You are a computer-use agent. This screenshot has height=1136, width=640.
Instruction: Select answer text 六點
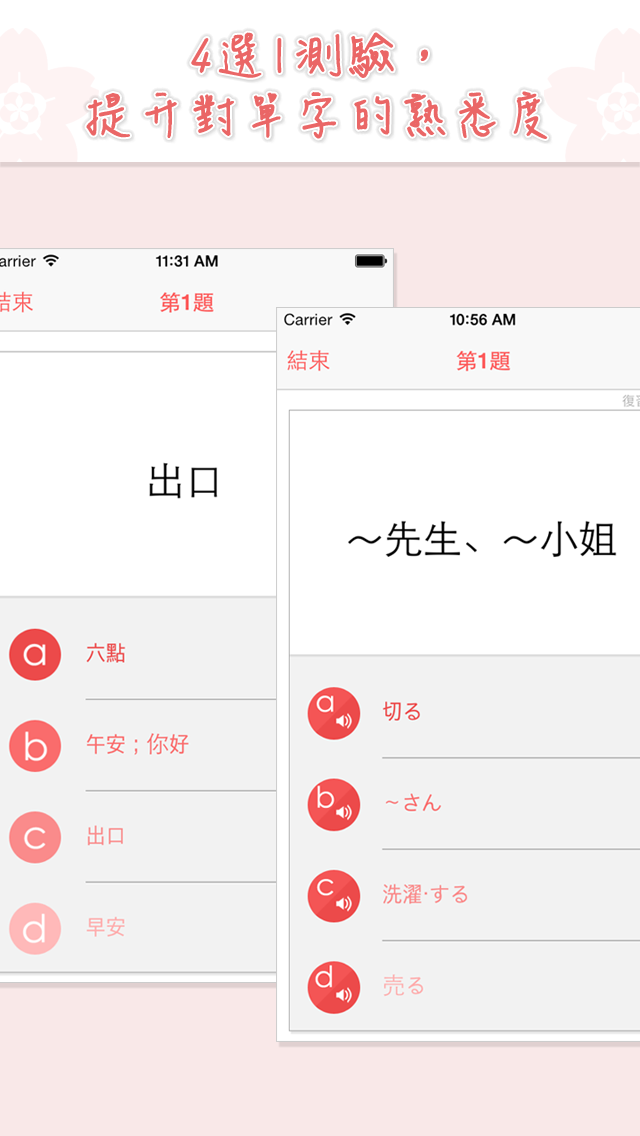pos(106,654)
